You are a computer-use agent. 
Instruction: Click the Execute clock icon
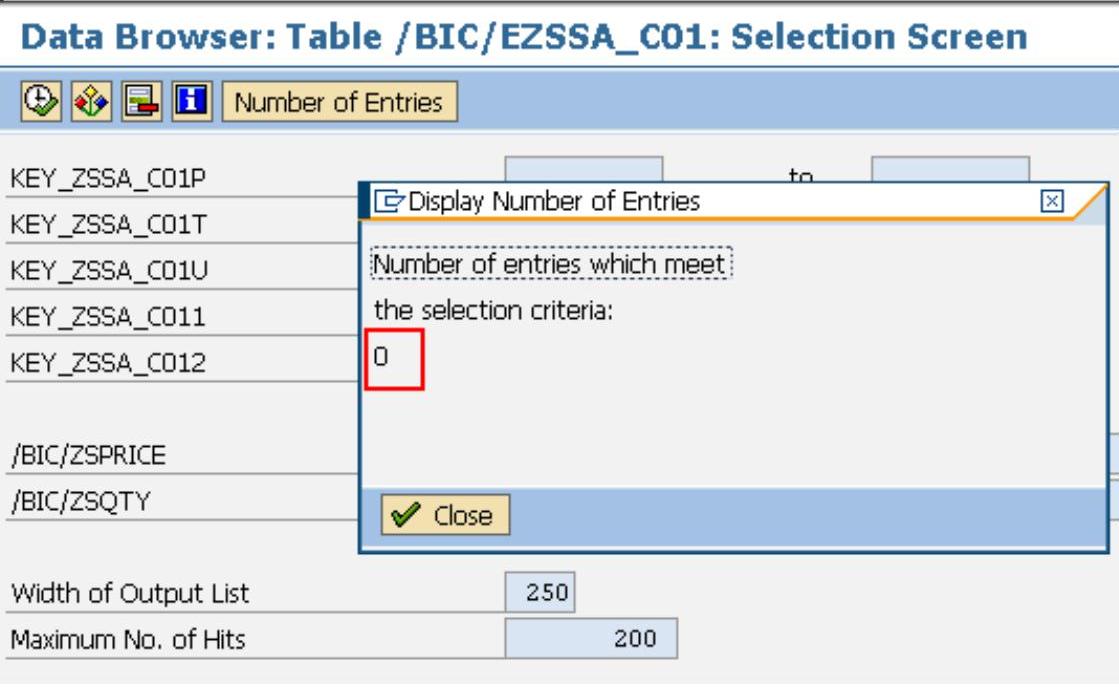(x=38, y=102)
